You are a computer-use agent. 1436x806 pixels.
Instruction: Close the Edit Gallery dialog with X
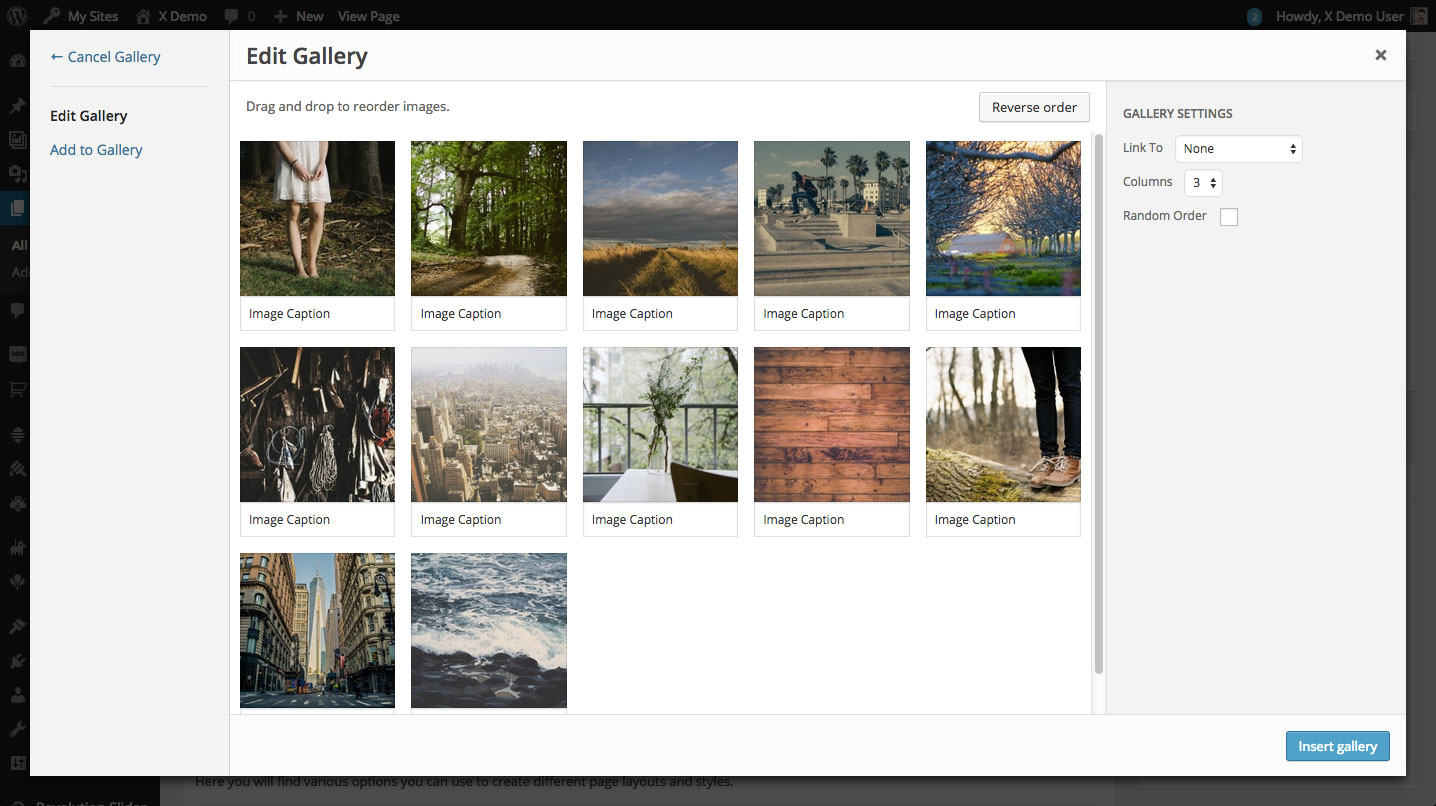[x=1380, y=56]
